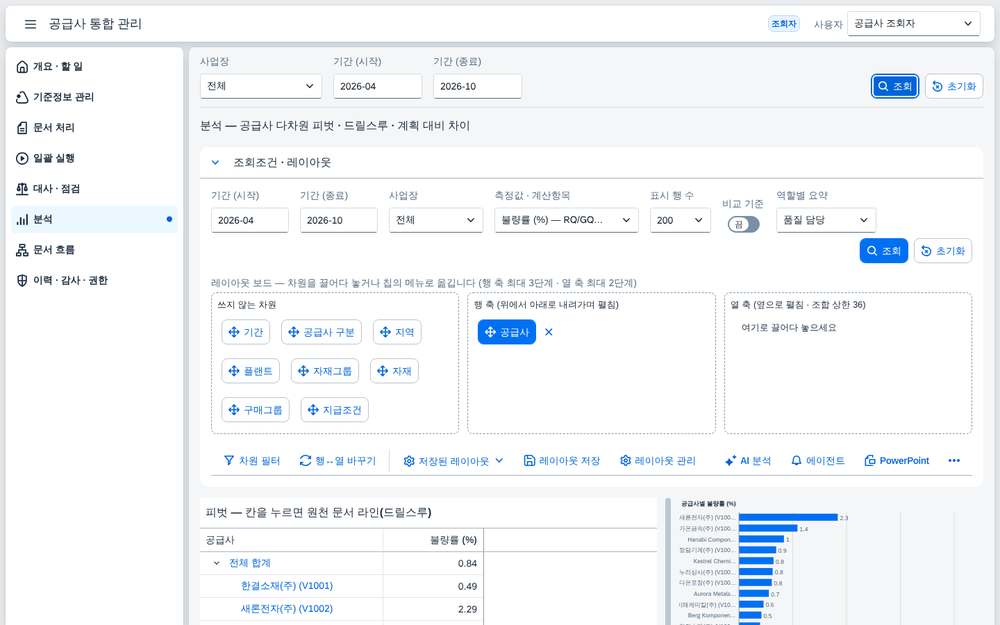Screen dimensions: 1000x625
Task: Open the 저장된 레이아웃 menu
Action: (x=453, y=460)
